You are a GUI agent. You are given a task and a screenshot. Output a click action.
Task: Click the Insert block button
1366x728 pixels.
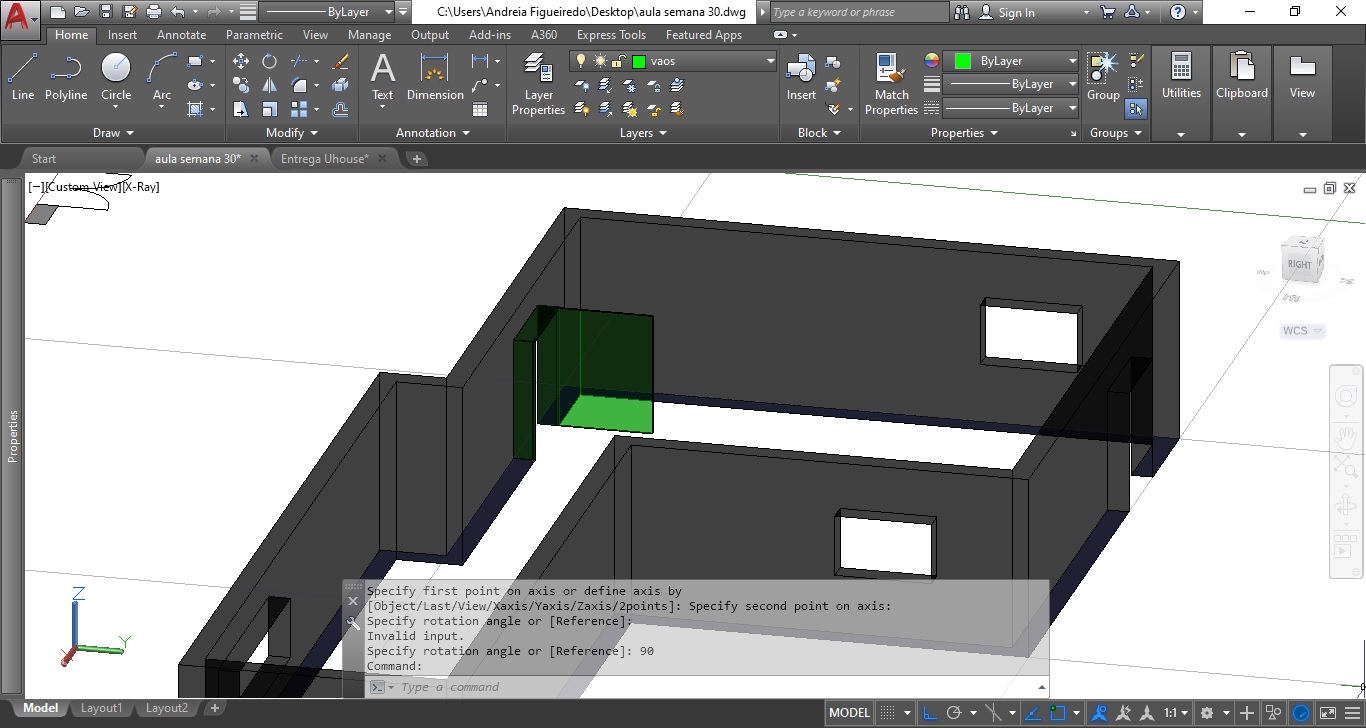[801, 78]
